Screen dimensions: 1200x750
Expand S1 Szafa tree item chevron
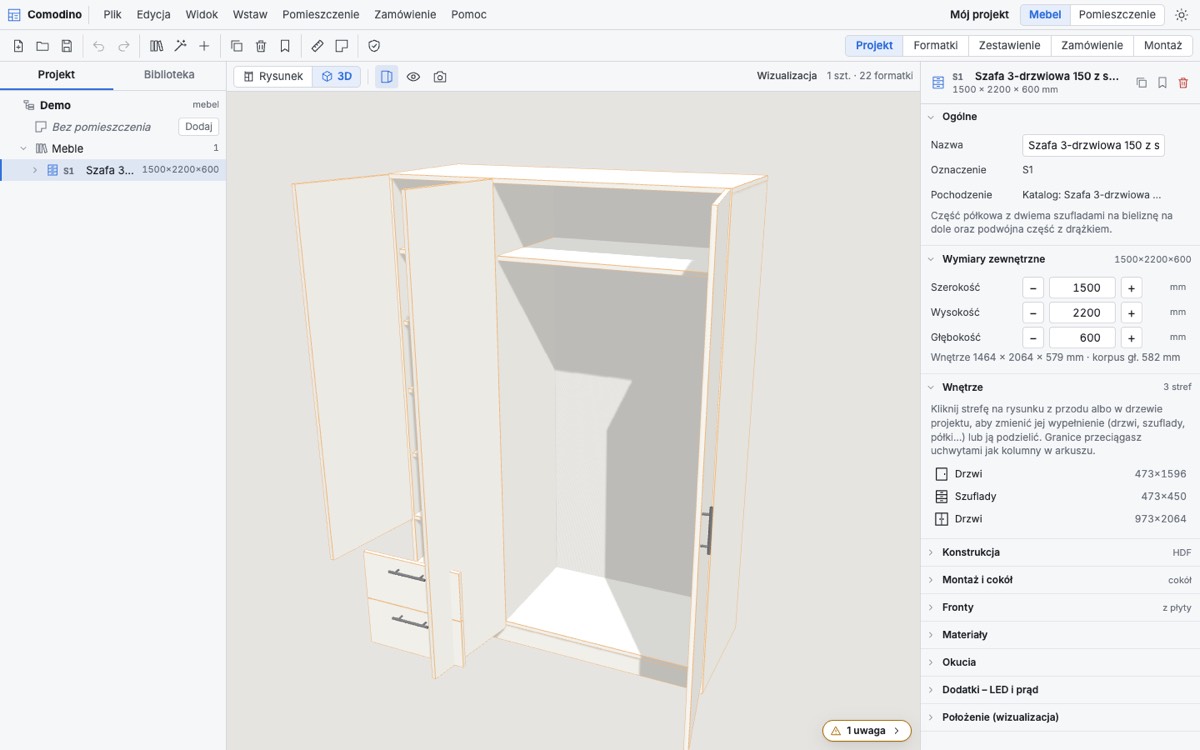pyautogui.click(x=35, y=170)
